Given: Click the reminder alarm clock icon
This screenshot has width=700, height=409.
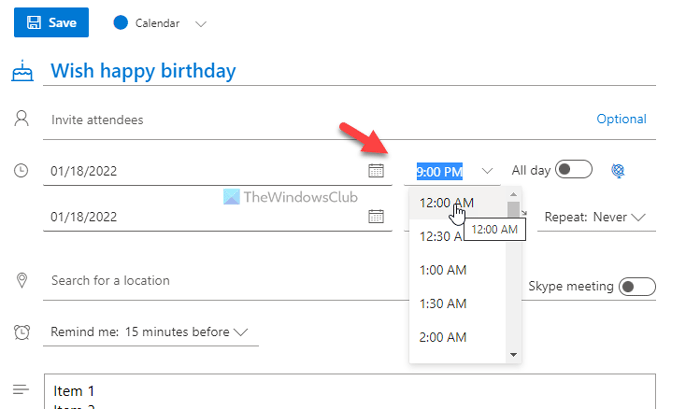Looking at the screenshot, I should tap(21, 331).
